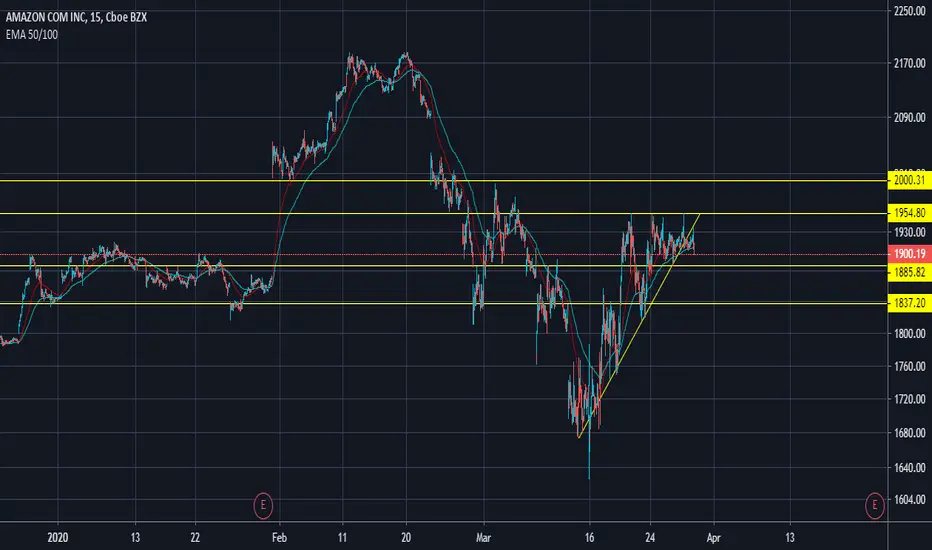Click the 1800.00 price axis value
Image resolution: width=932 pixels, height=550 pixels.
909,333
